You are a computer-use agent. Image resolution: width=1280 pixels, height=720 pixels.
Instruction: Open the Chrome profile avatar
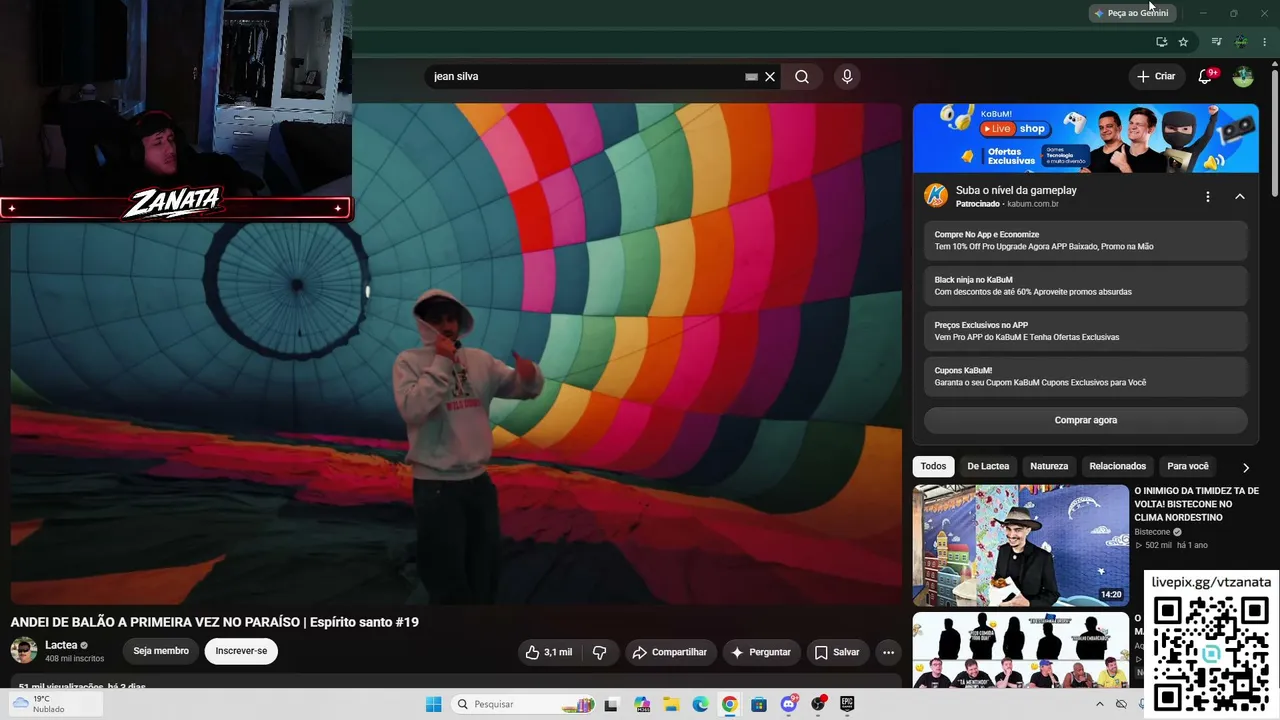pyautogui.click(x=1241, y=42)
